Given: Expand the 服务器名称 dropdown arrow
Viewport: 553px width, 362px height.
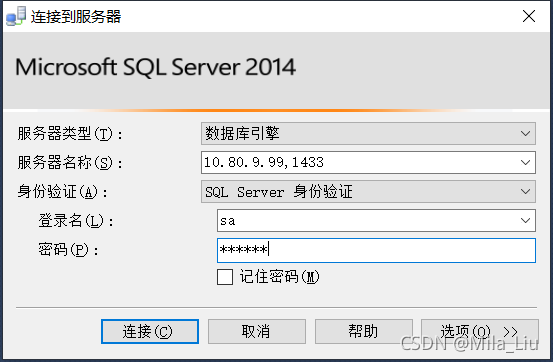Looking at the screenshot, I should click(x=525, y=162).
